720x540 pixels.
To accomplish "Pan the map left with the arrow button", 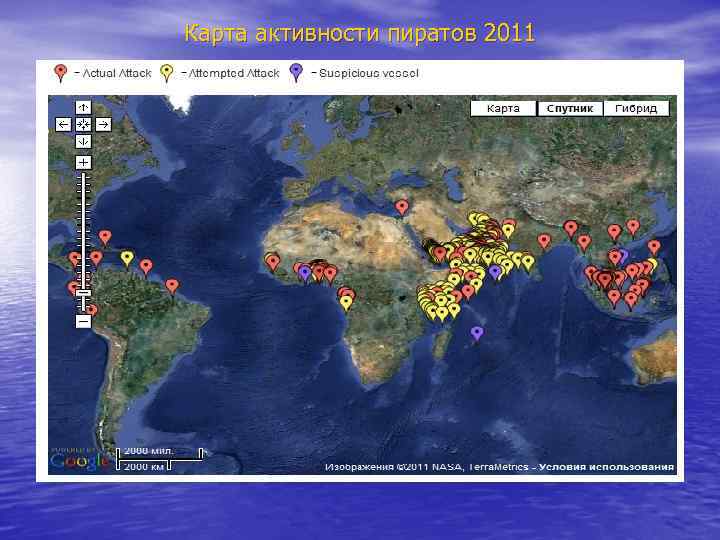I will tap(63, 124).
